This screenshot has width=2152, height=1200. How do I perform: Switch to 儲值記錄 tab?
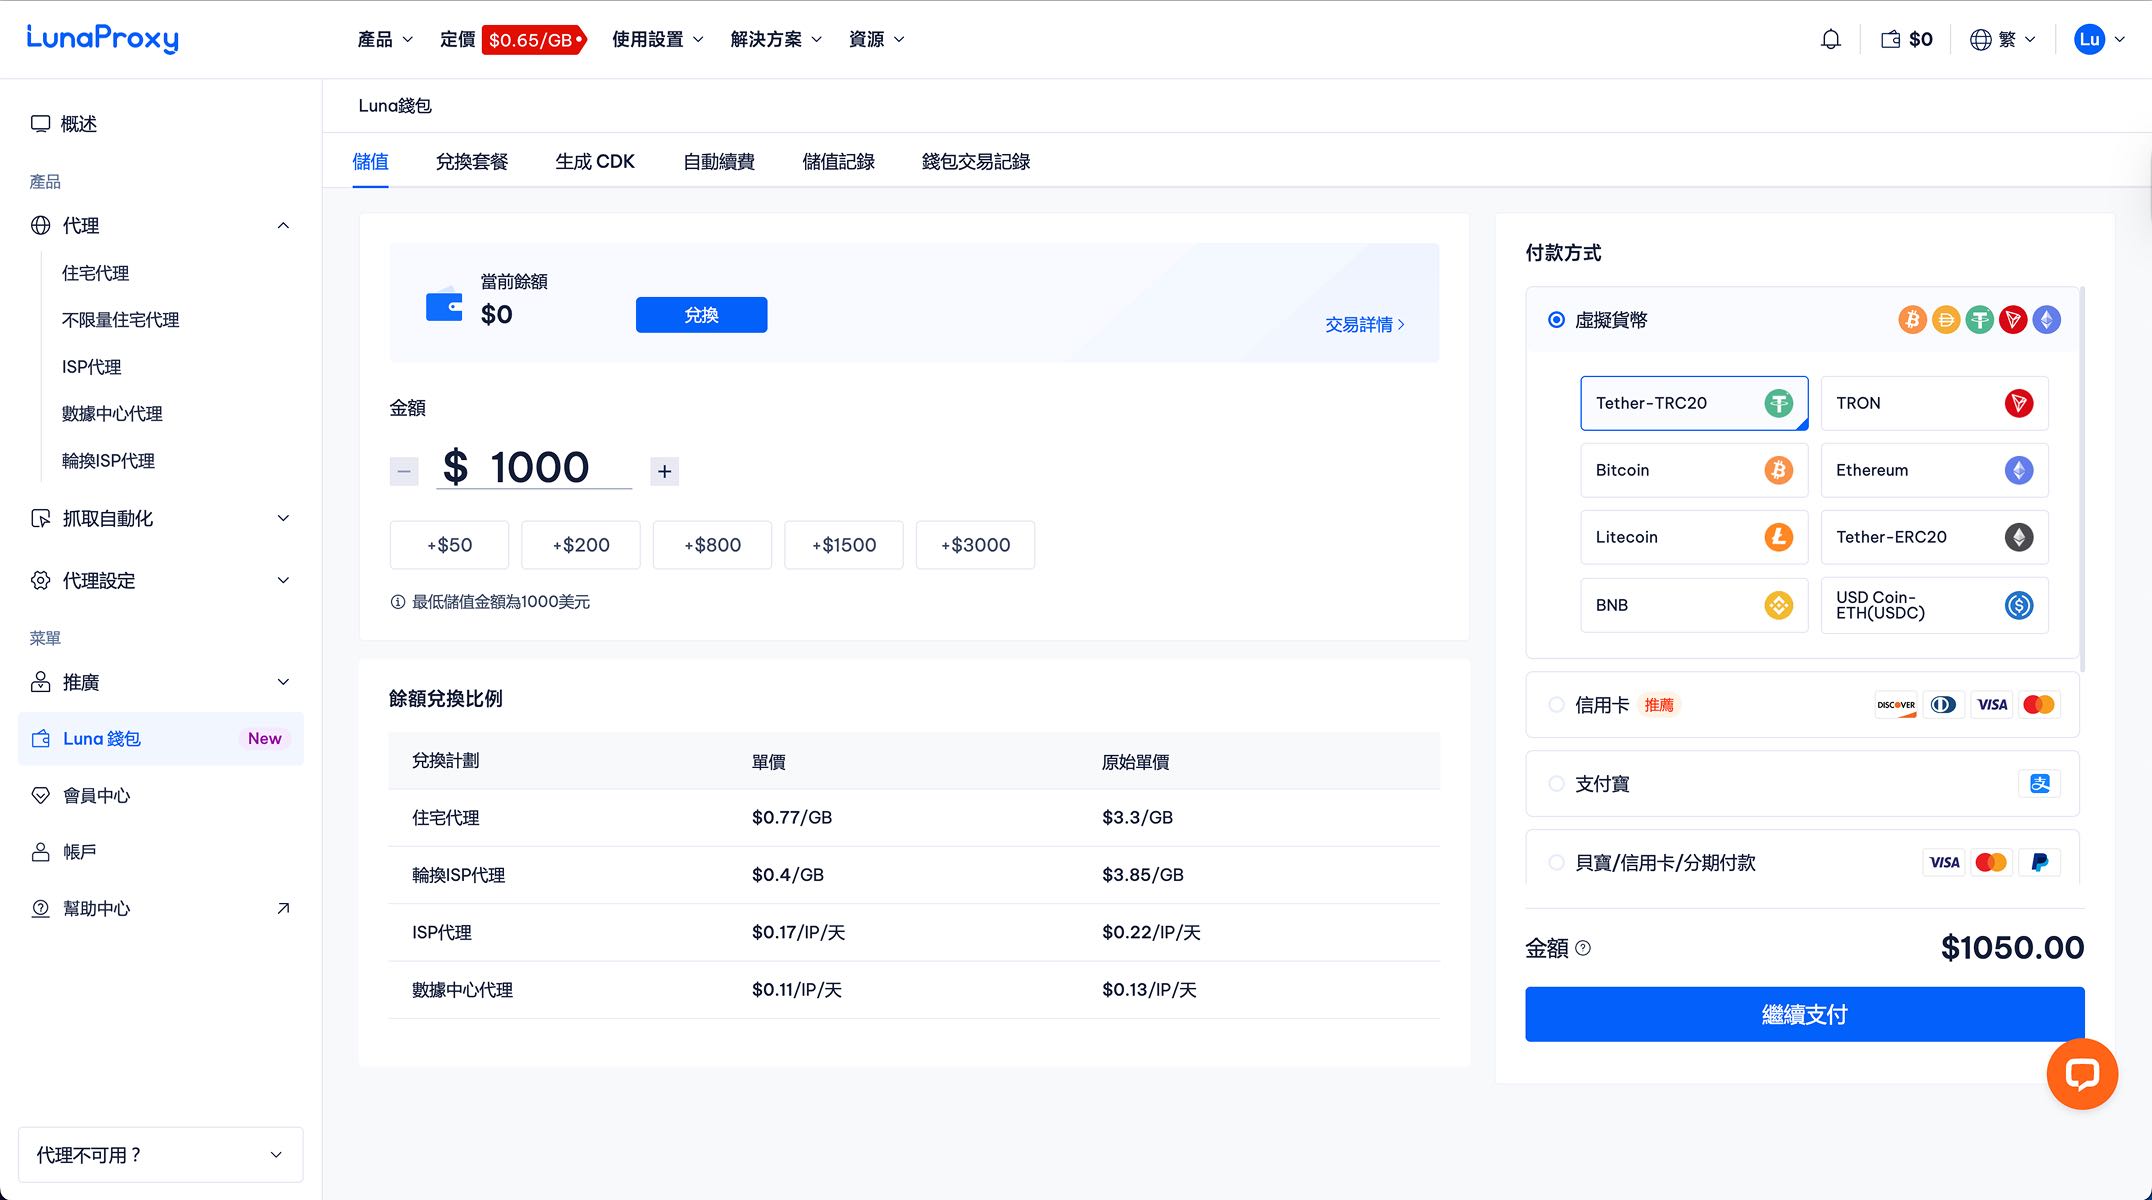838,161
